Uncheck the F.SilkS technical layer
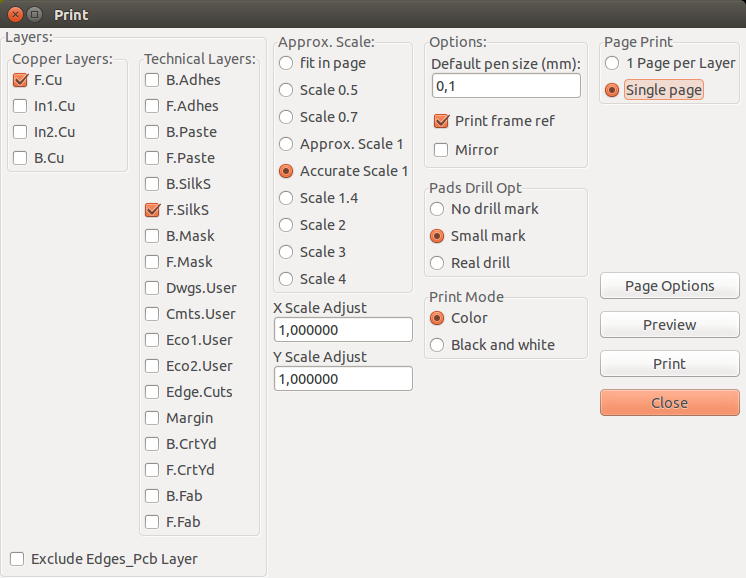This screenshot has height=578, width=746. click(x=153, y=210)
